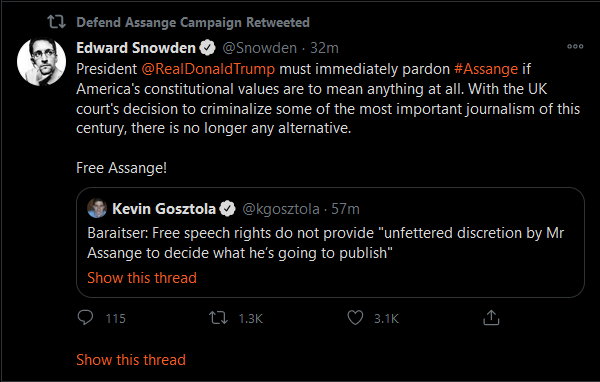Click the reply speech bubble icon
This screenshot has height=382, width=600.
tap(85, 318)
